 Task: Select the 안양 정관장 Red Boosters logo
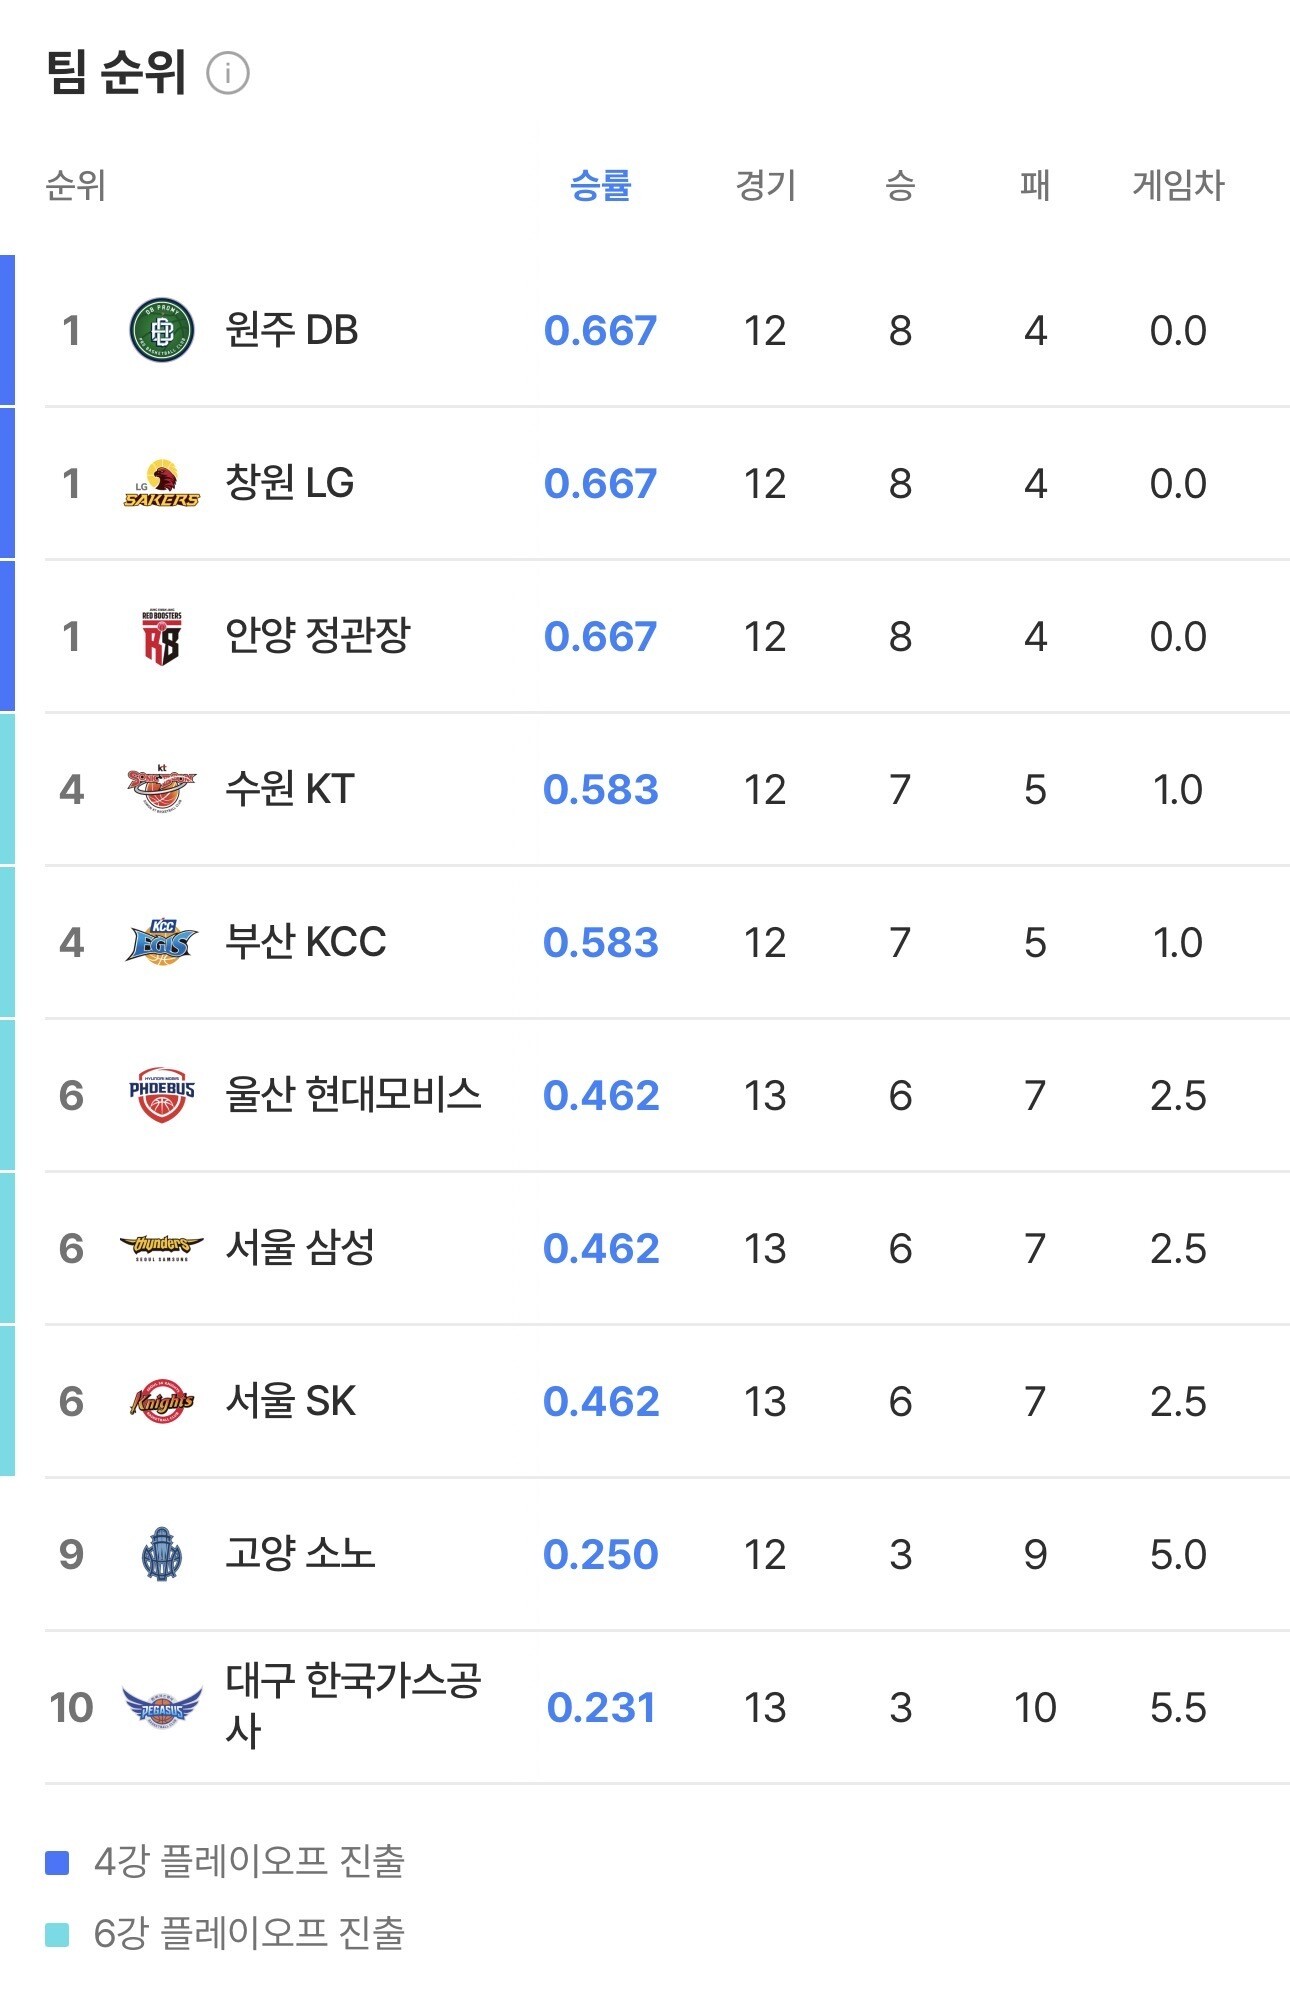click(x=162, y=637)
